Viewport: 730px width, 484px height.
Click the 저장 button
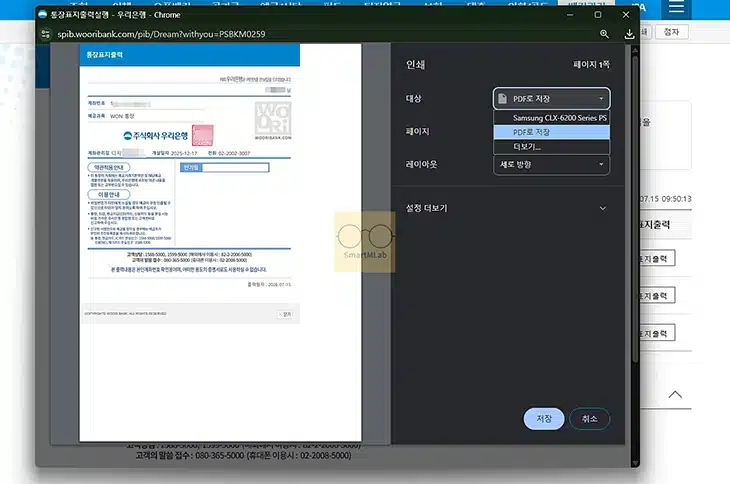click(544, 418)
